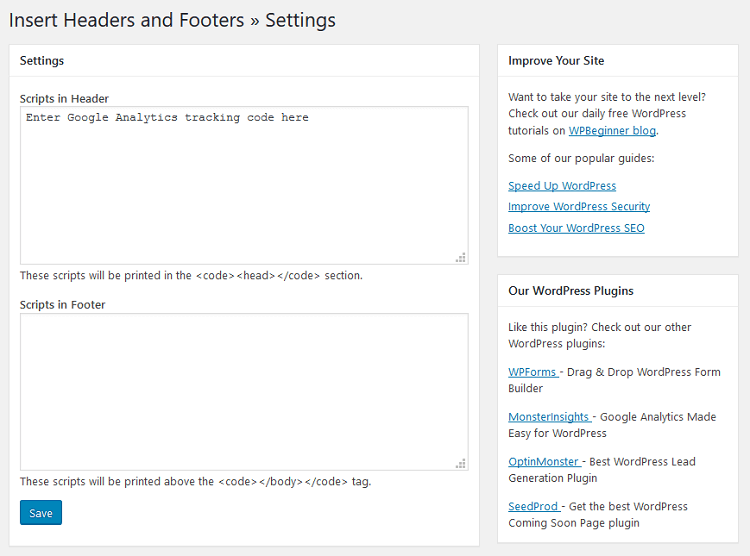
Task: Click the Scripts in Footer label
Action: pos(62,305)
